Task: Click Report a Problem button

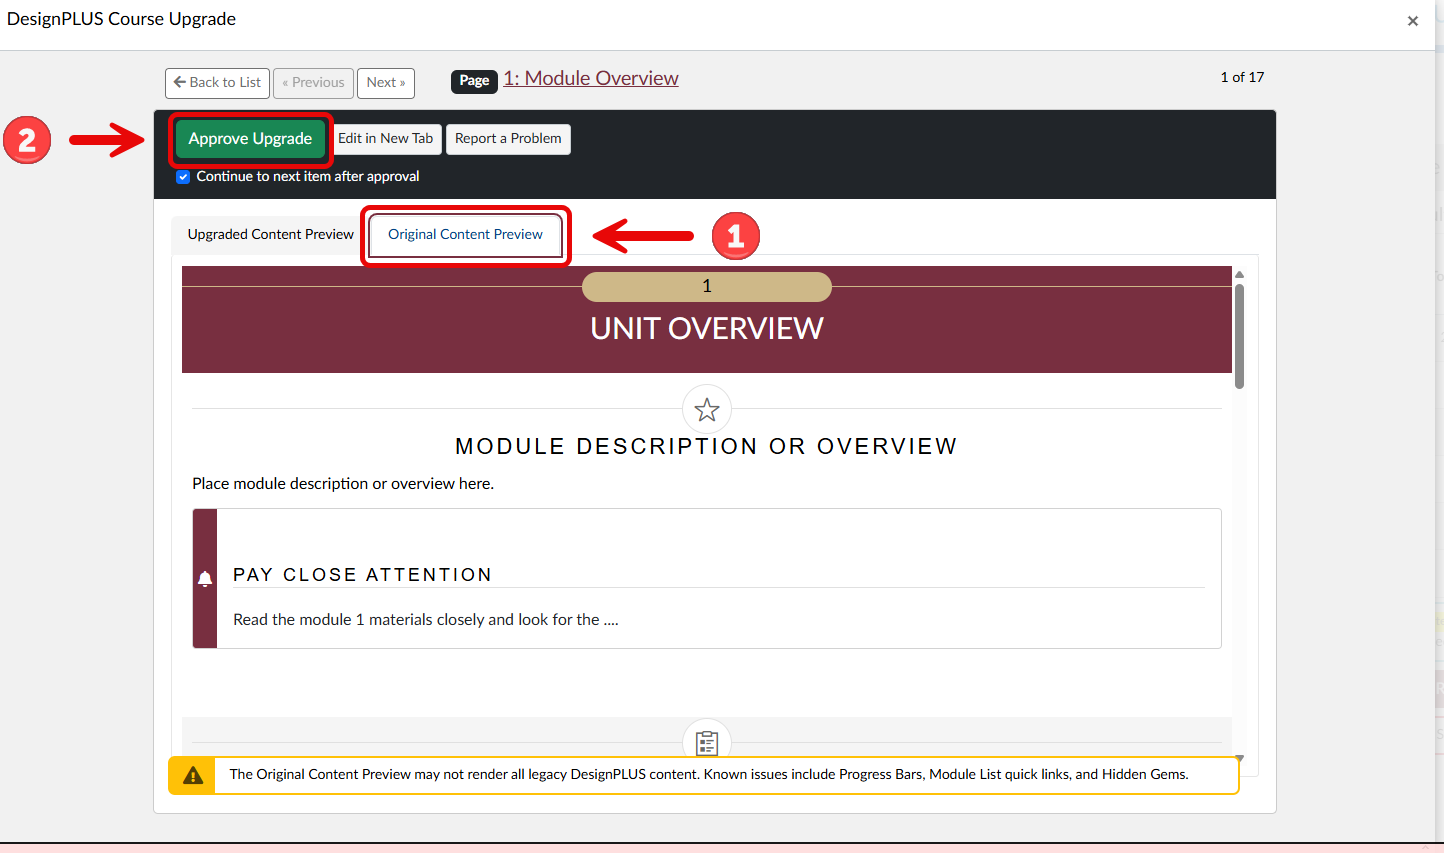Action: tap(508, 139)
